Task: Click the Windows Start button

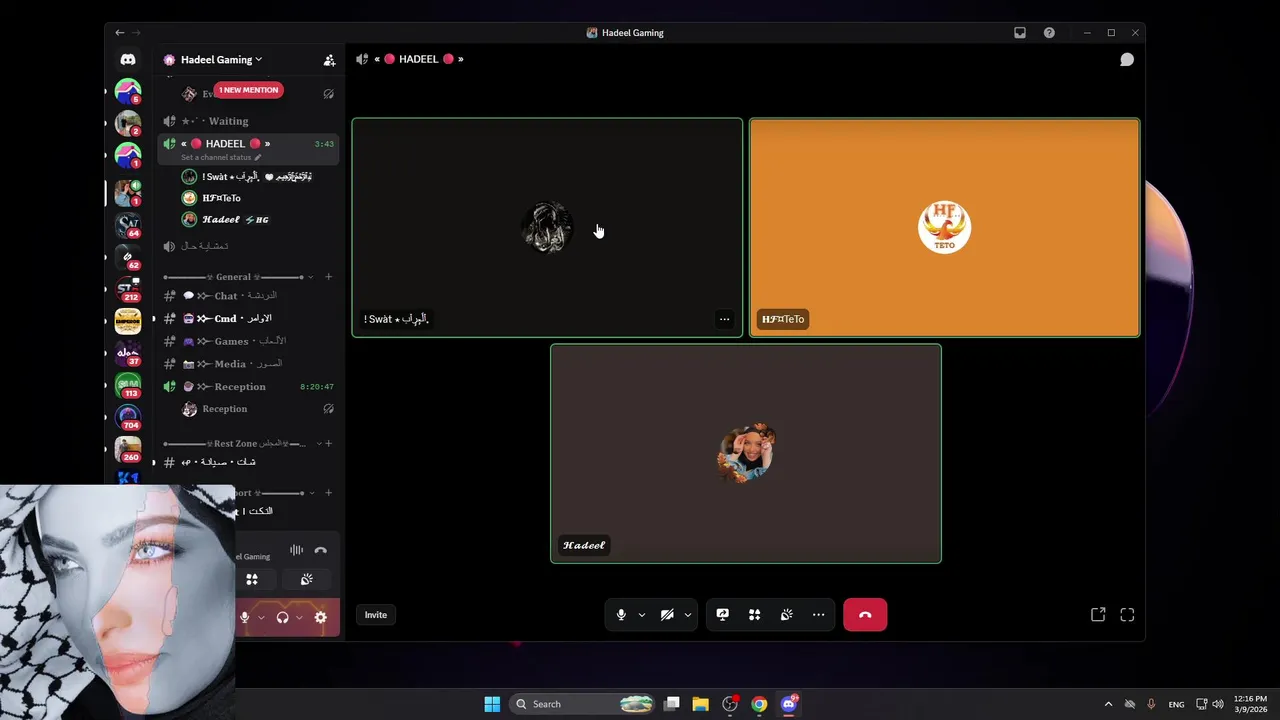Action: tap(492, 704)
